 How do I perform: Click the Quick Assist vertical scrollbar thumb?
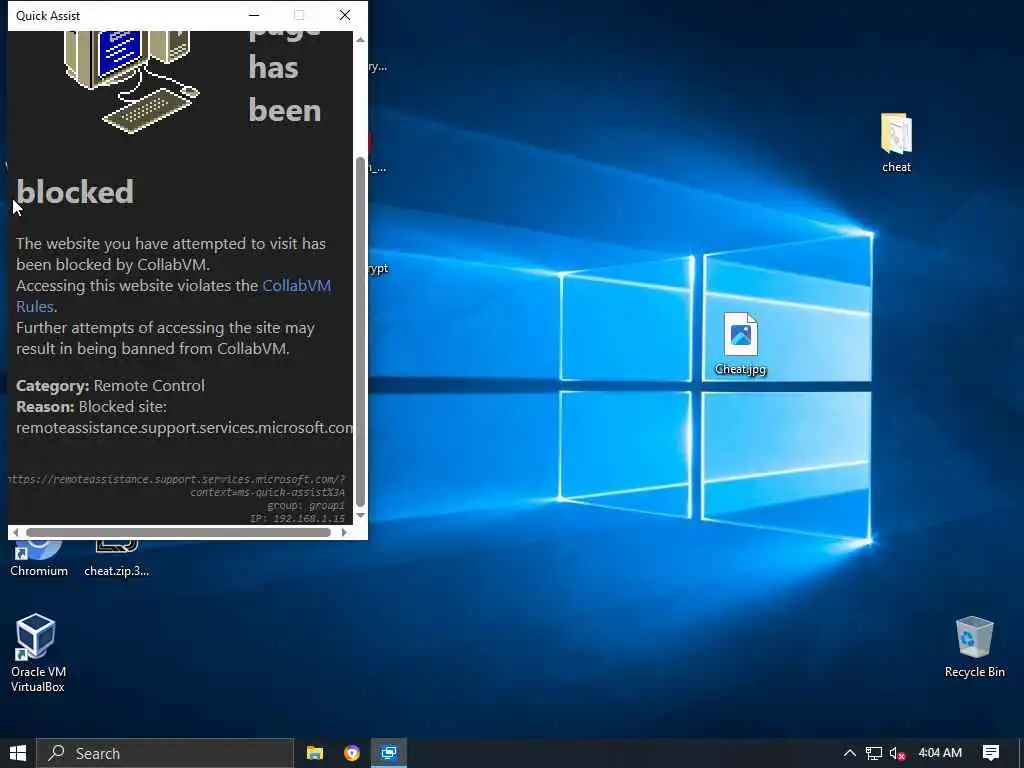point(360,332)
